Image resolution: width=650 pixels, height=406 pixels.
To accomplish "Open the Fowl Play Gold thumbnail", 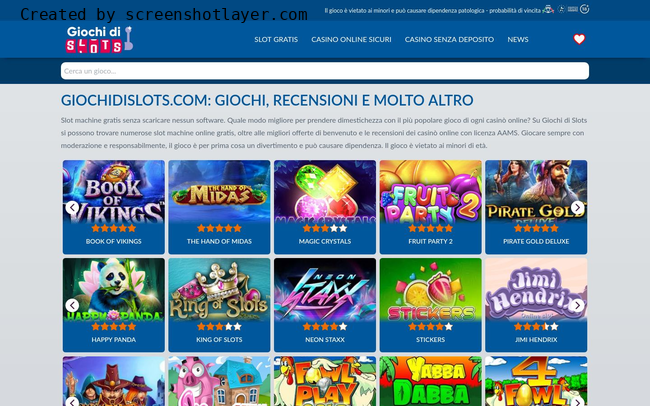I will pos(325,381).
